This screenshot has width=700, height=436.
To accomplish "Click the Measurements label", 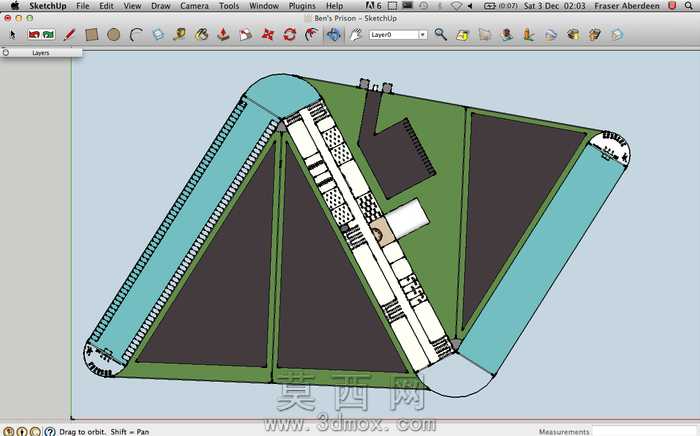I will [564, 432].
